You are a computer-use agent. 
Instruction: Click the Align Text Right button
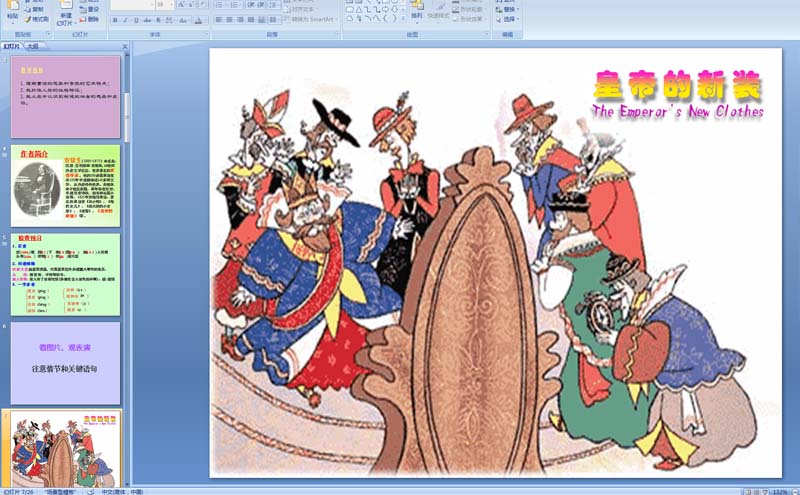click(x=240, y=20)
